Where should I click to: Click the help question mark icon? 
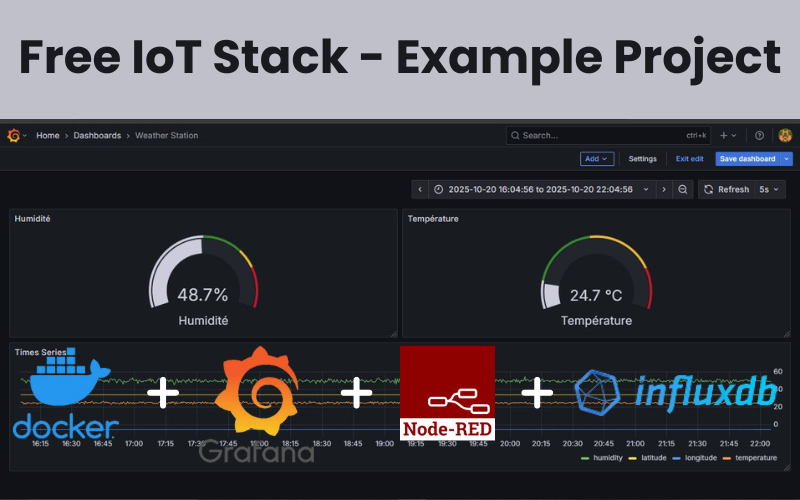pos(759,135)
